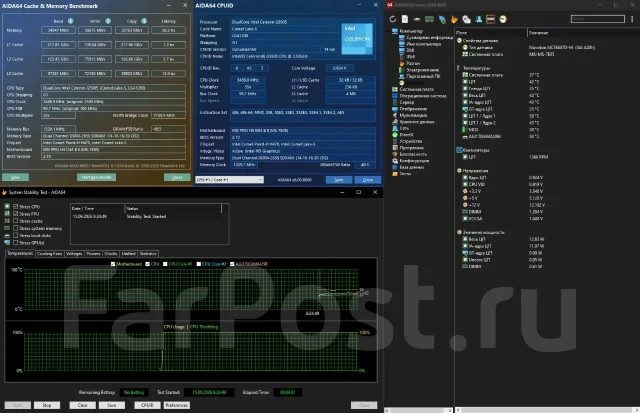Switch to Voltages tab
This screenshot has height=413, width=640.
[74, 254]
